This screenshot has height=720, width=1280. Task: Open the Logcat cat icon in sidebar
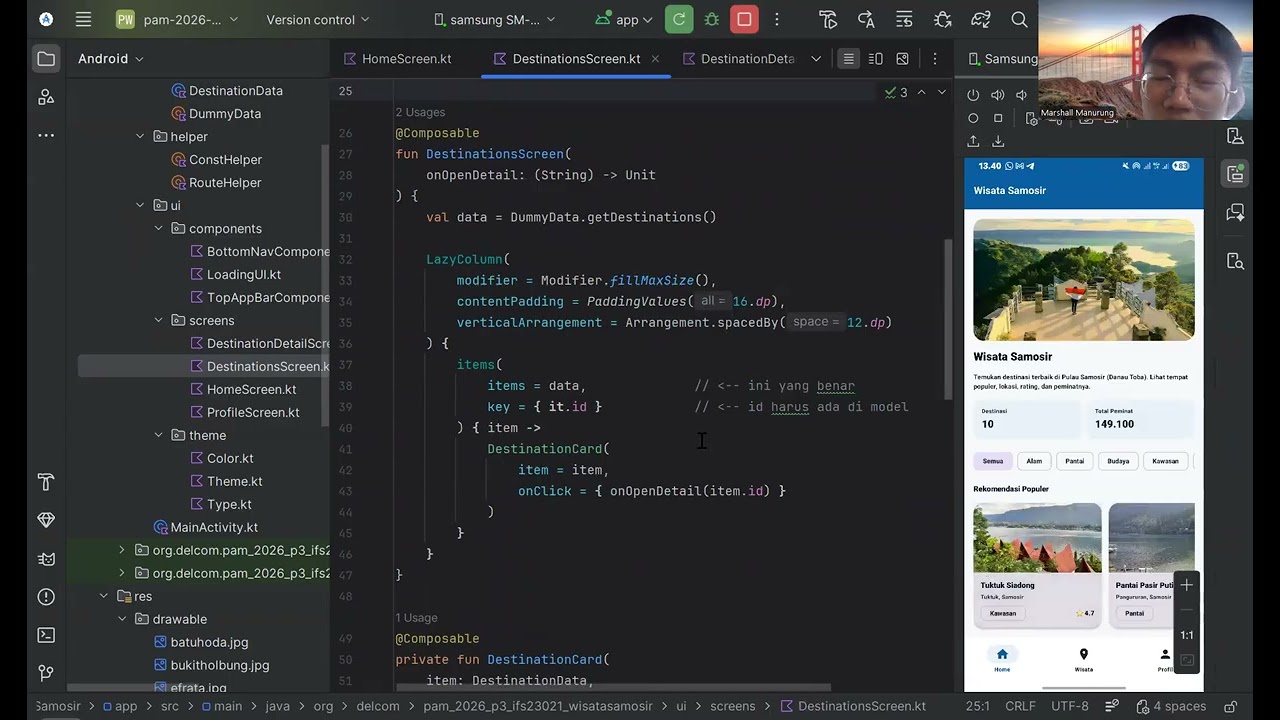46,559
